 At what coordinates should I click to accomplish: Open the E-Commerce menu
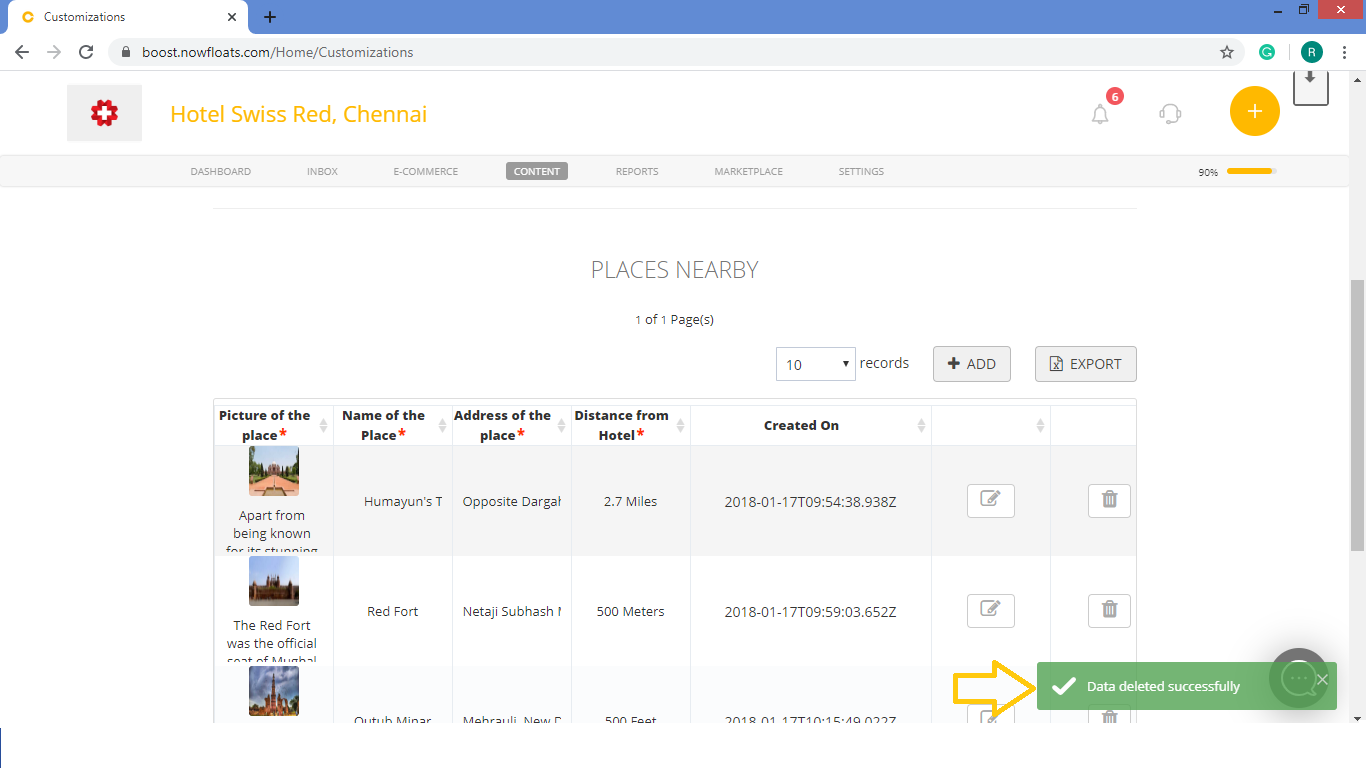click(426, 171)
